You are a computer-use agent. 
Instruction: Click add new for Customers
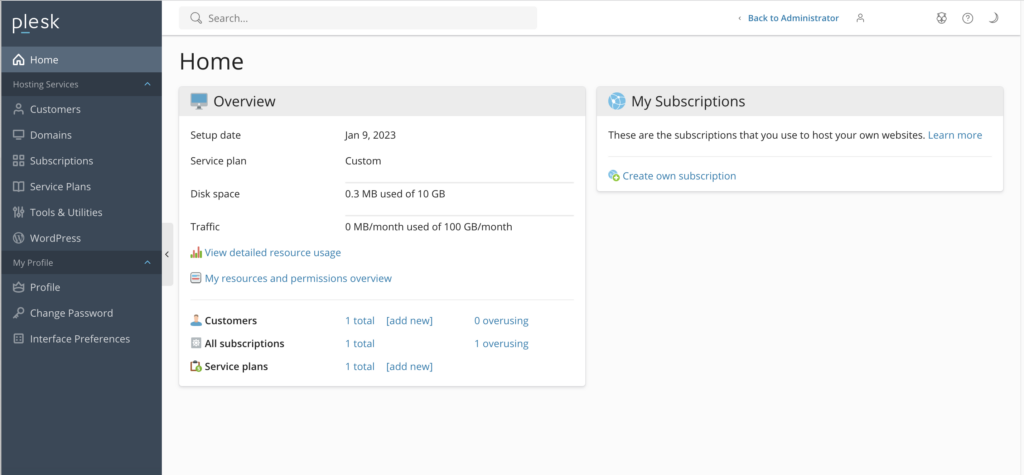coord(409,321)
